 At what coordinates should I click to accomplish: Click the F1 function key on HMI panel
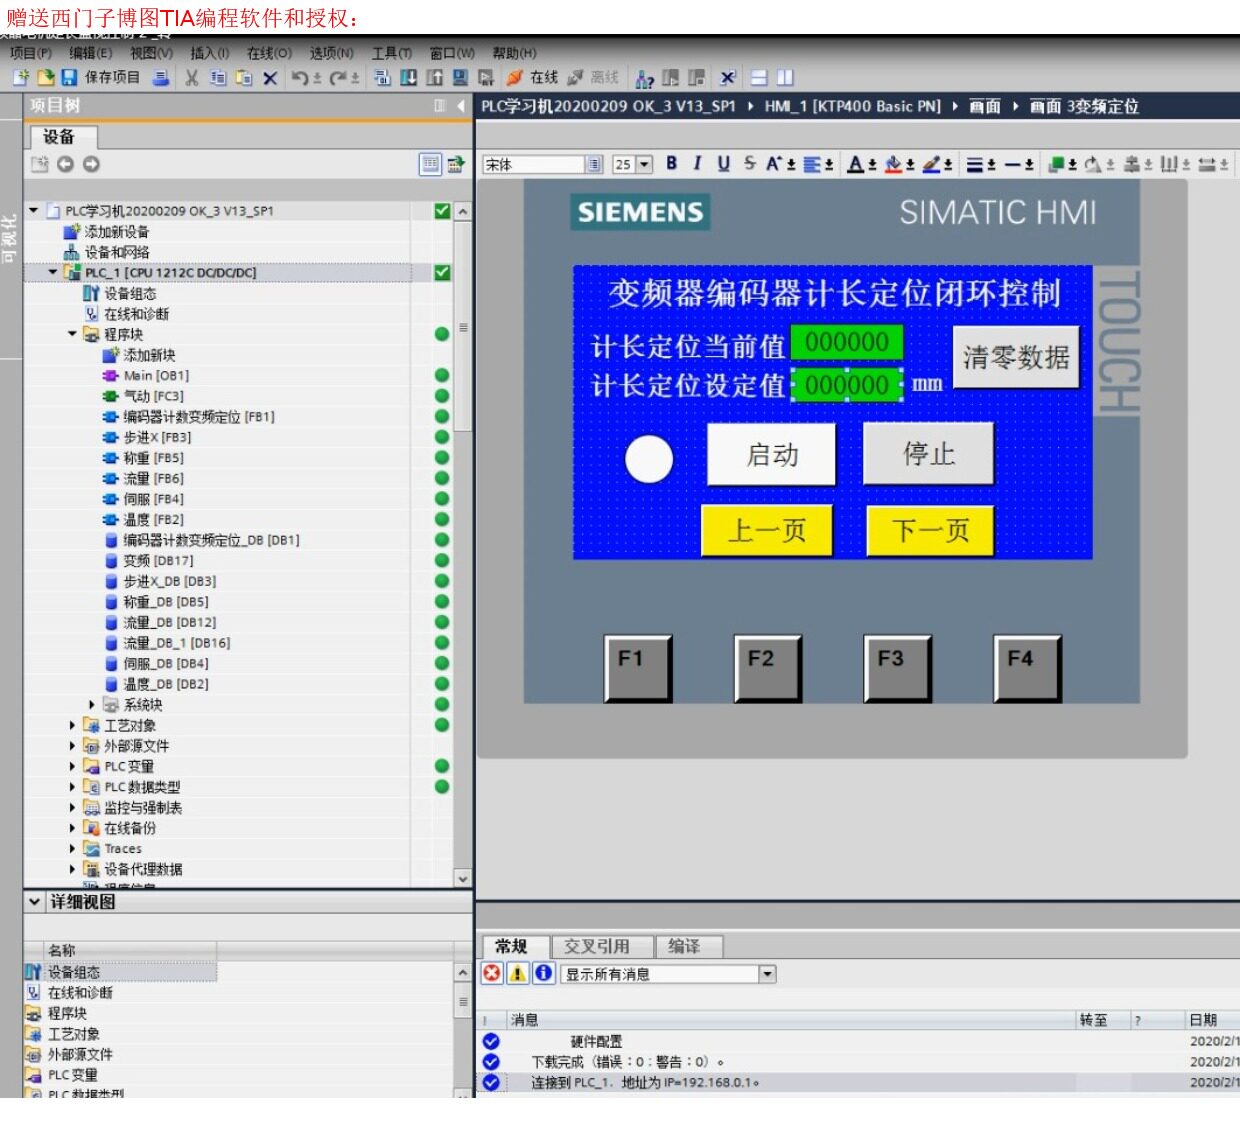pyautogui.click(x=638, y=668)
